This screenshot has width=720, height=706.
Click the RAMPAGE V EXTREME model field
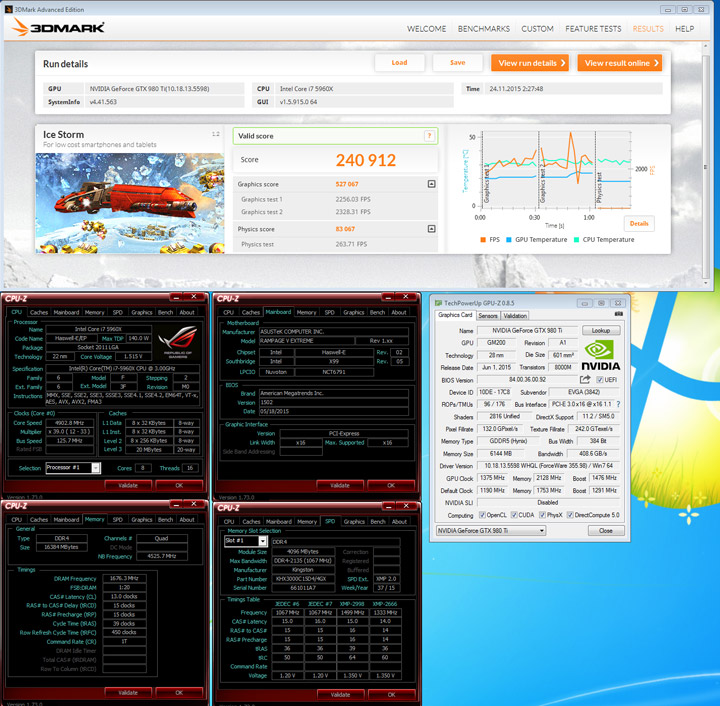click(307, 341)
